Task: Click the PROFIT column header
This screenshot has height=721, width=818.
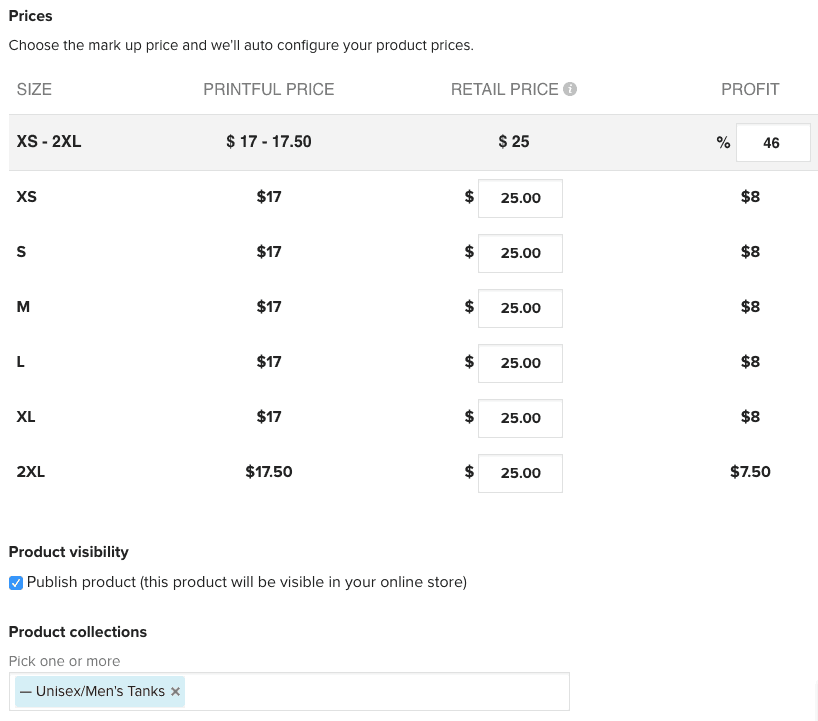Action: click(750, 90)
